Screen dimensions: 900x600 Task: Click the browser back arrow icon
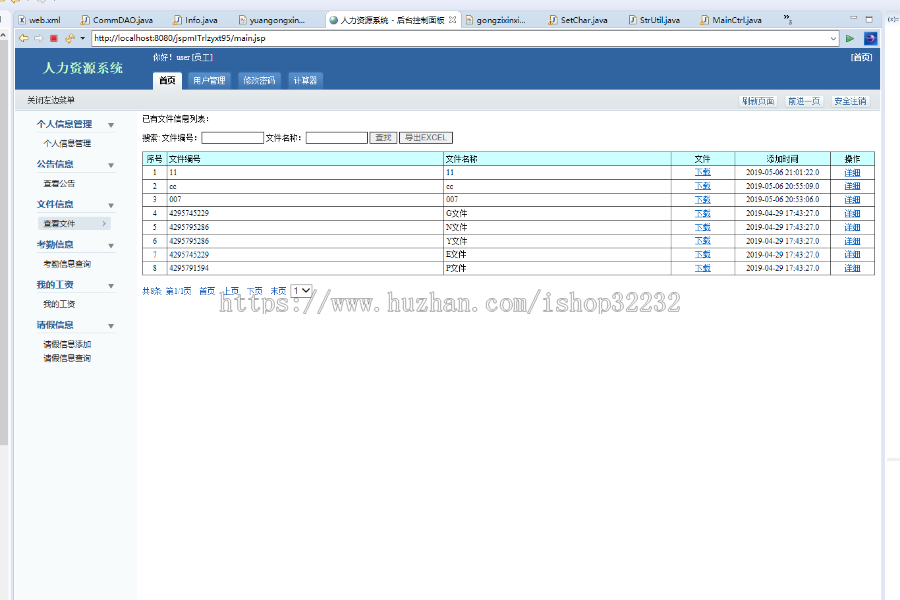click(23, 39)
